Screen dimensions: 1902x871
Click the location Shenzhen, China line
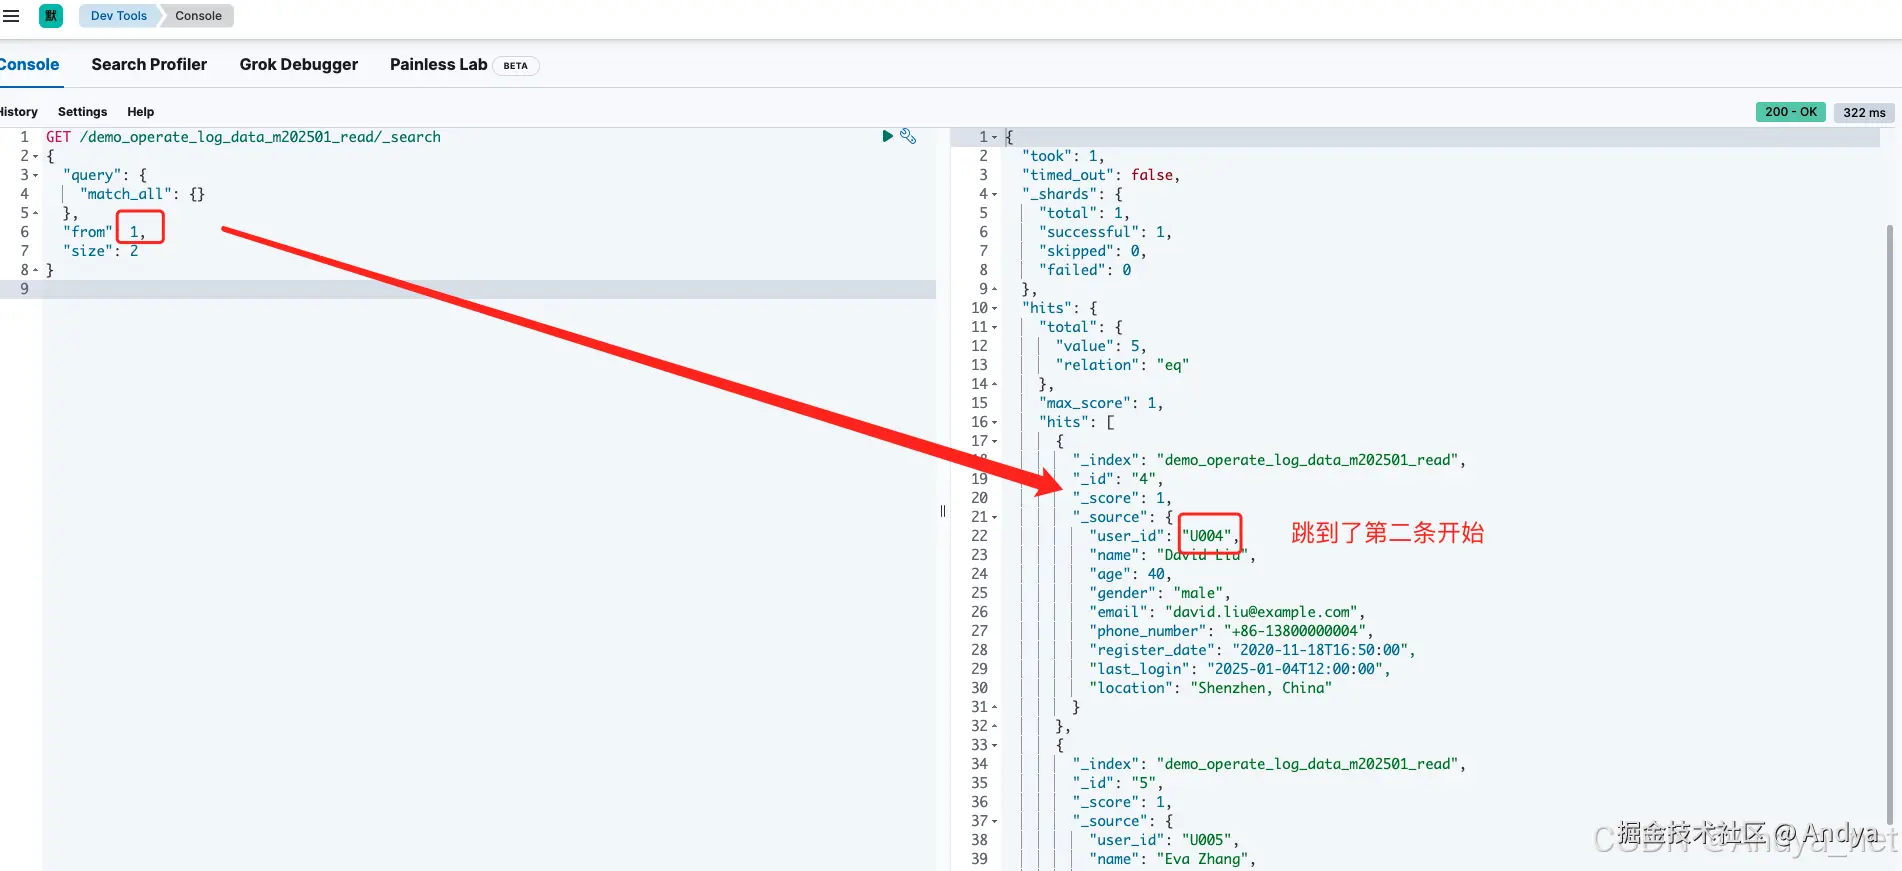pos(1210,688)
